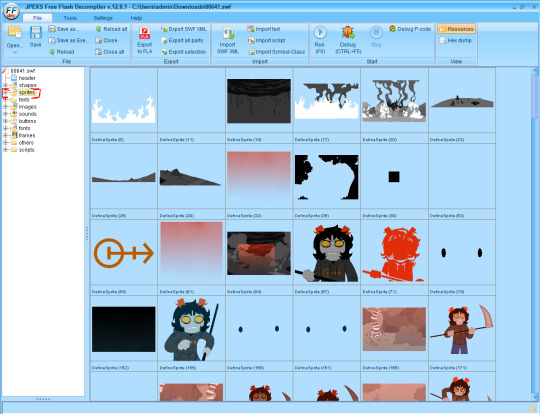This screenshot has height=414, width=540.
Task: Click the warning icon in status bar
Action: point(532,407)
